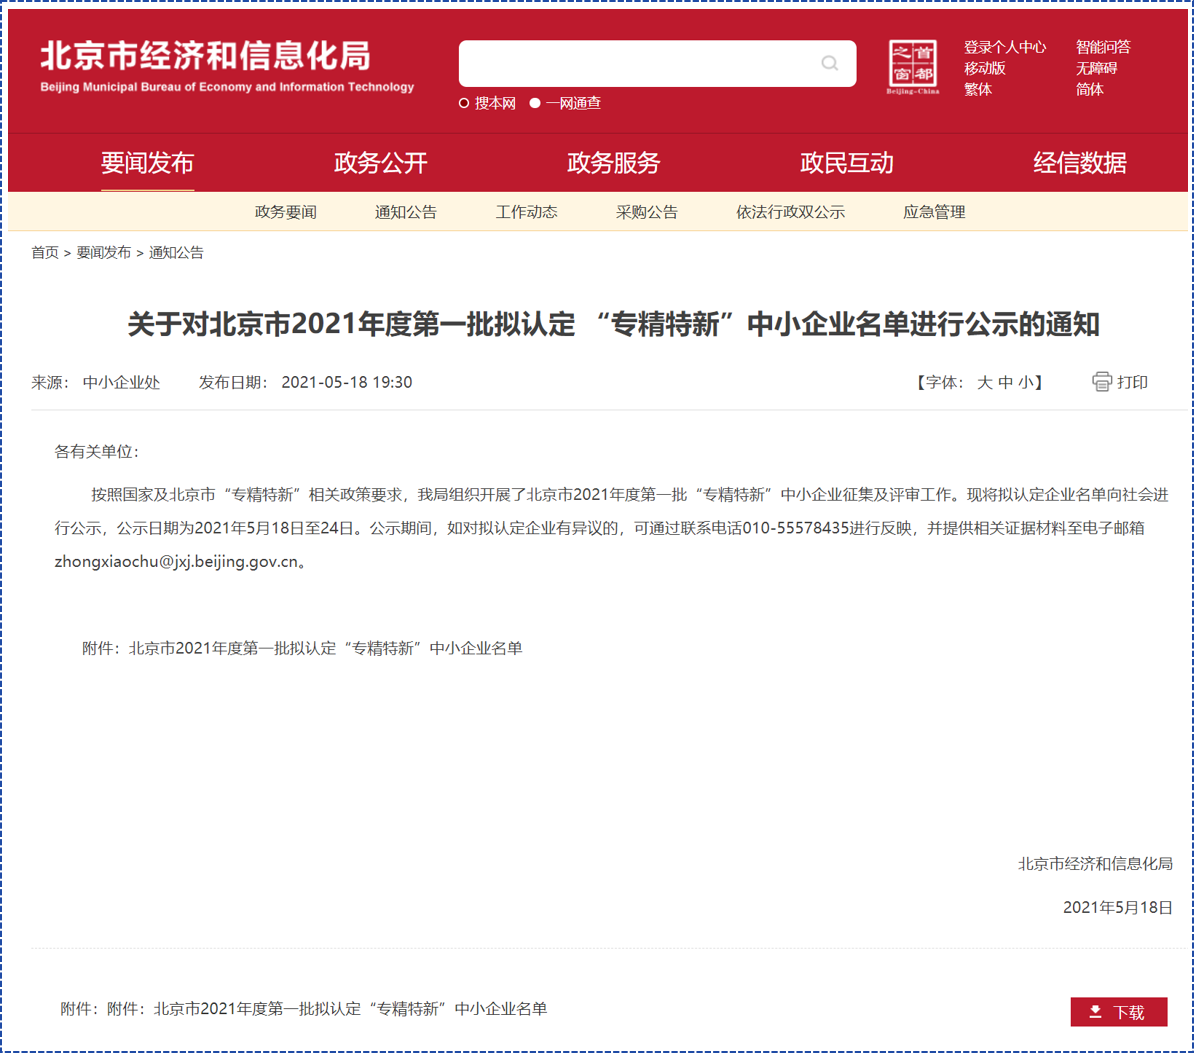This screenshot has height=1053, width=1194.
Task: Click 通知公告 in the breadcrumb
Action: coord(176,253)
